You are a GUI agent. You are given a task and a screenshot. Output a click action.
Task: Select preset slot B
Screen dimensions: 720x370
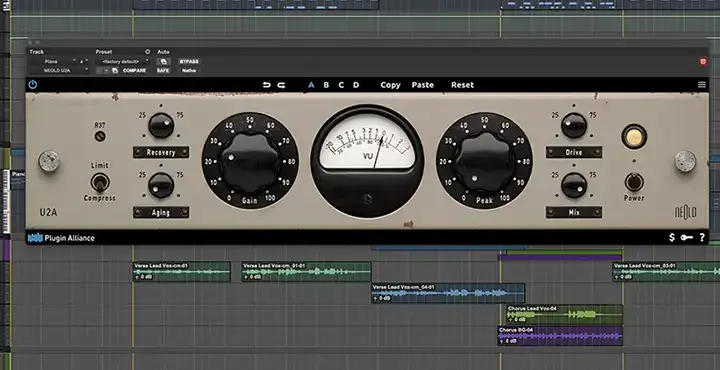tap(326, 85)
